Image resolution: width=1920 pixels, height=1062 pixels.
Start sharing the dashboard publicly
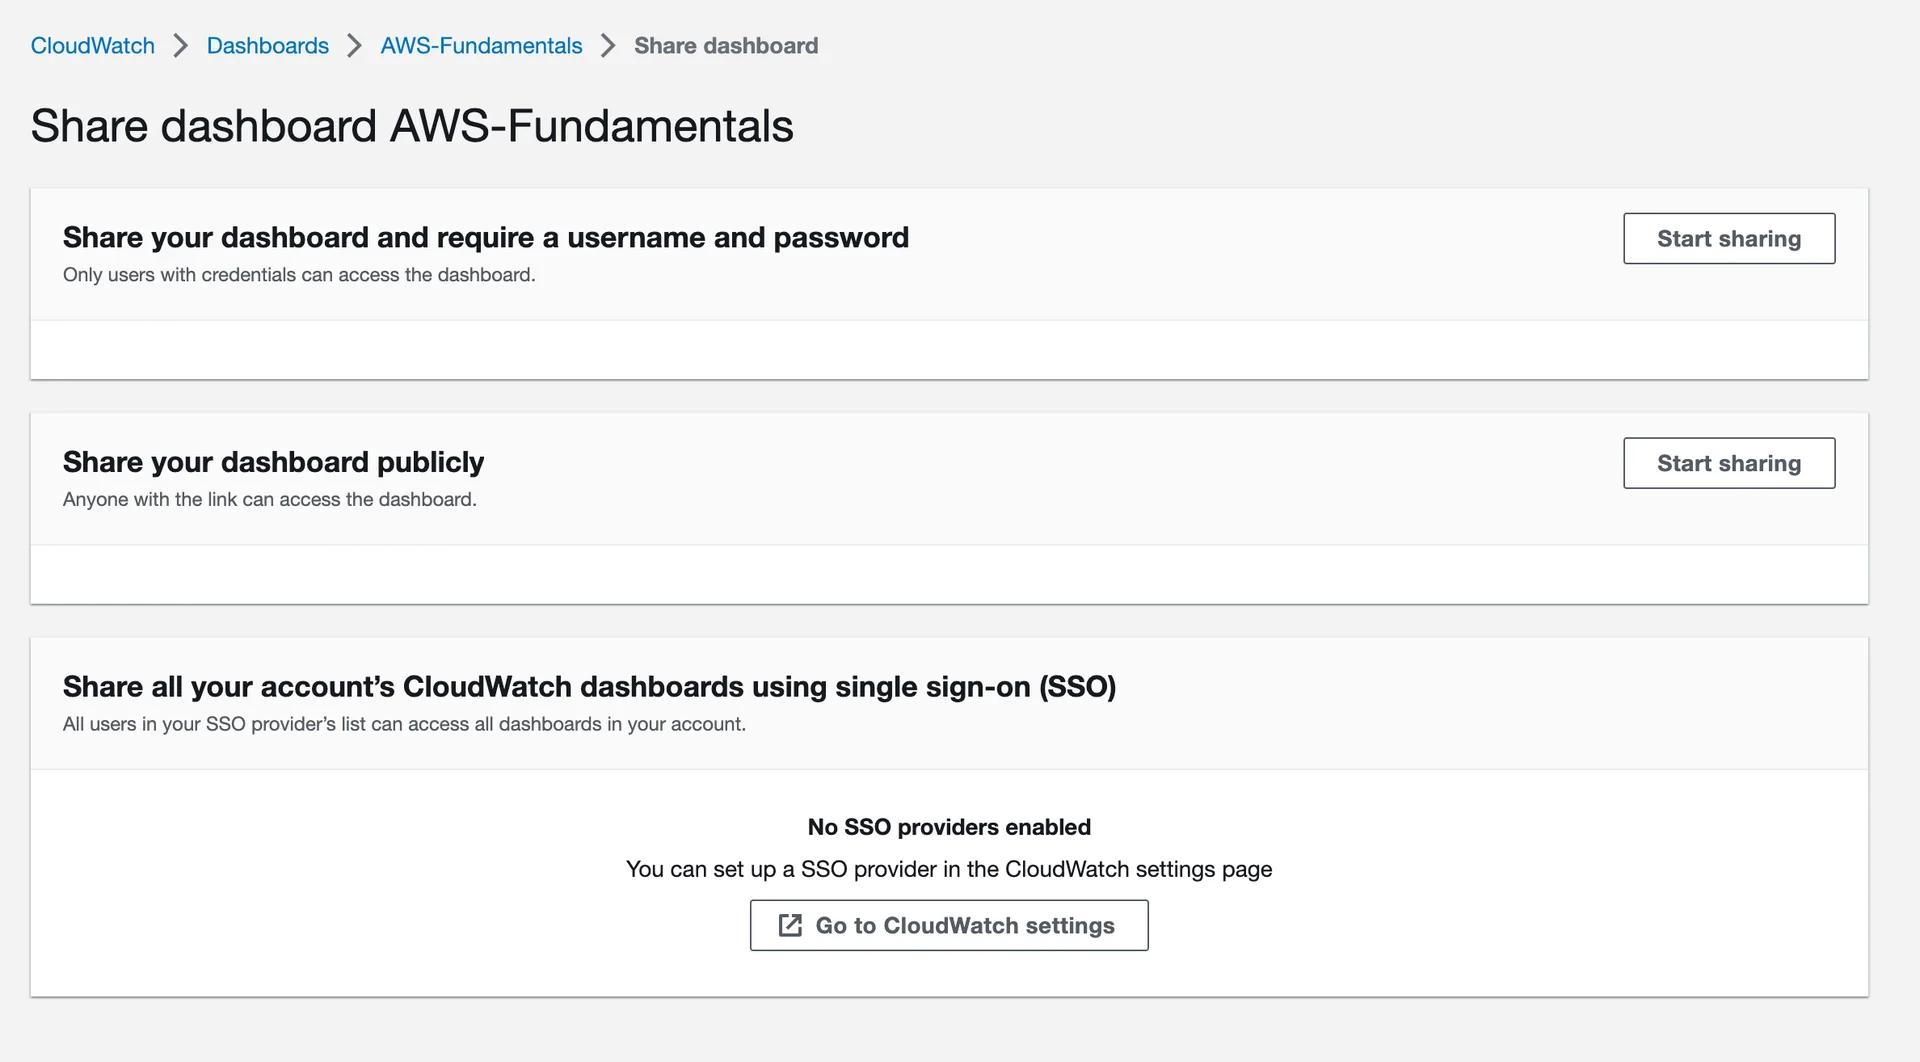coord(1729,463)
